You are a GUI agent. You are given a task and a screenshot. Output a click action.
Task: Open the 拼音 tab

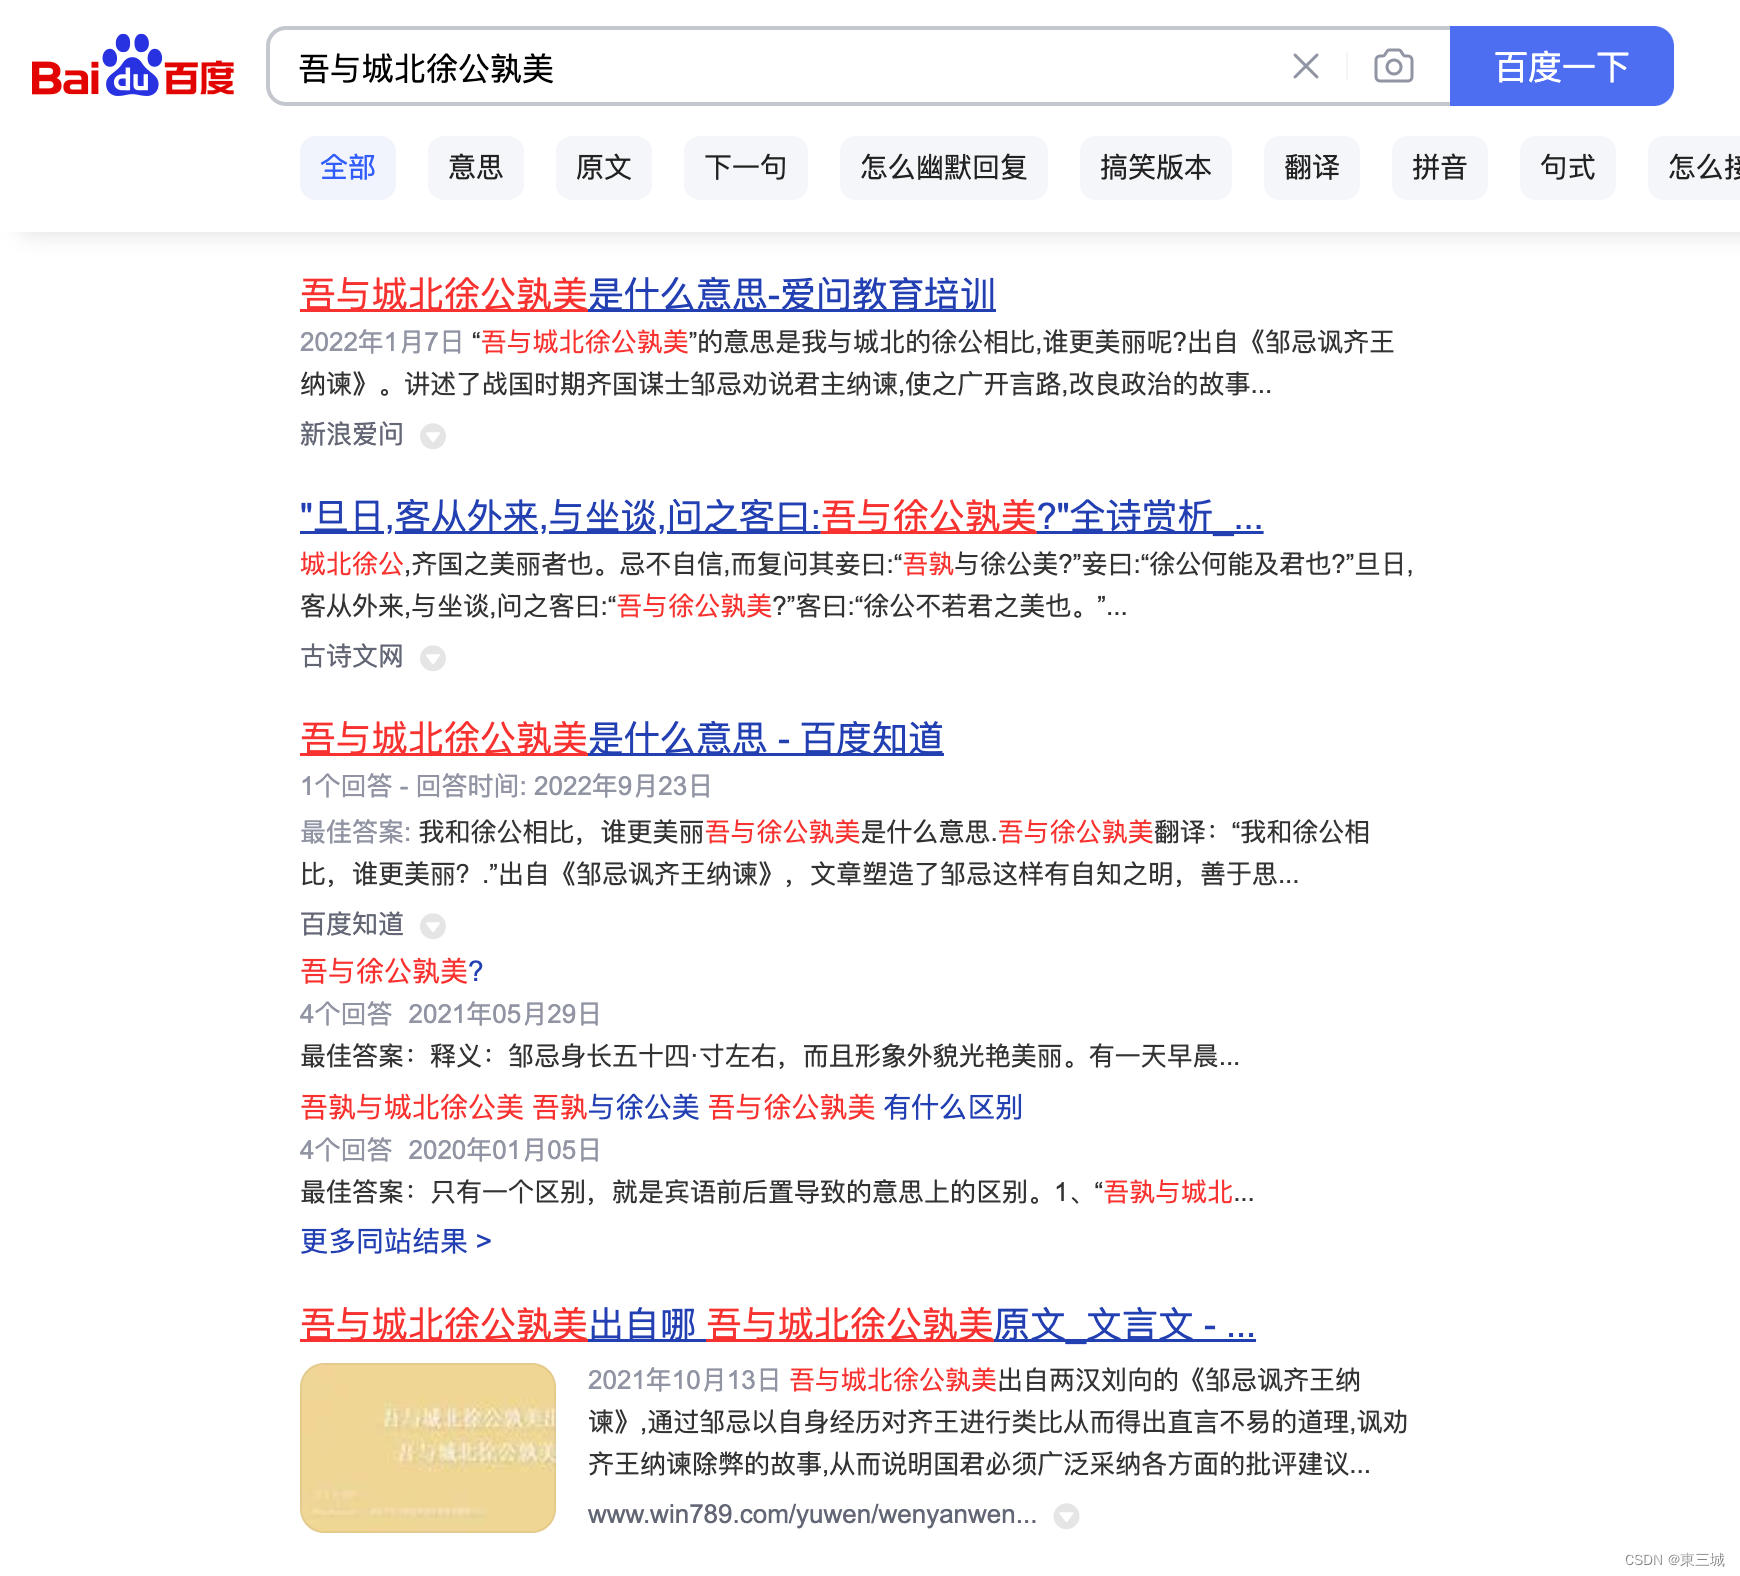[x=1440, y=168]
